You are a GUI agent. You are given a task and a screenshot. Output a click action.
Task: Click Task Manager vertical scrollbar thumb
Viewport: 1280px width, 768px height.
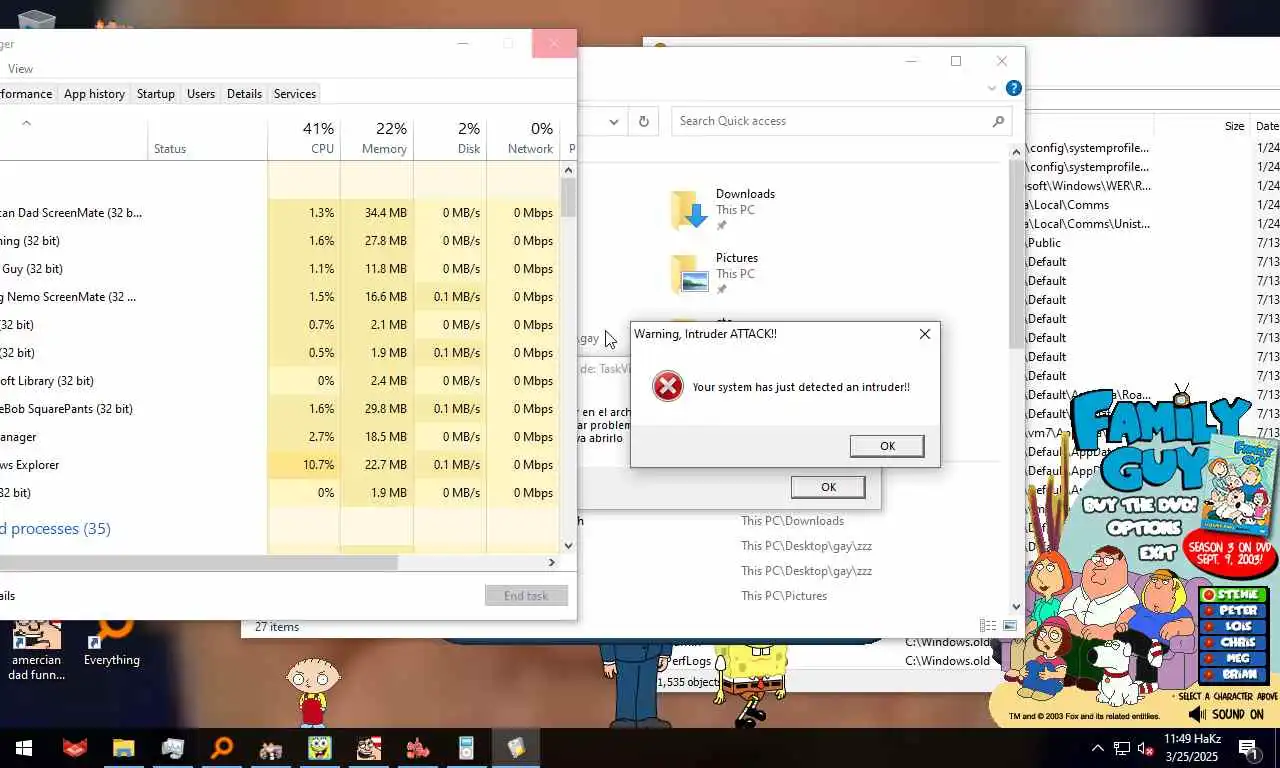pos(568,198)
